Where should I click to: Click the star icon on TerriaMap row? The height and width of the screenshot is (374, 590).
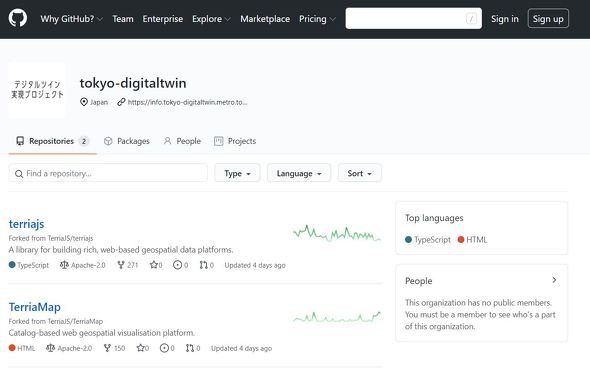tap(140, 348)
